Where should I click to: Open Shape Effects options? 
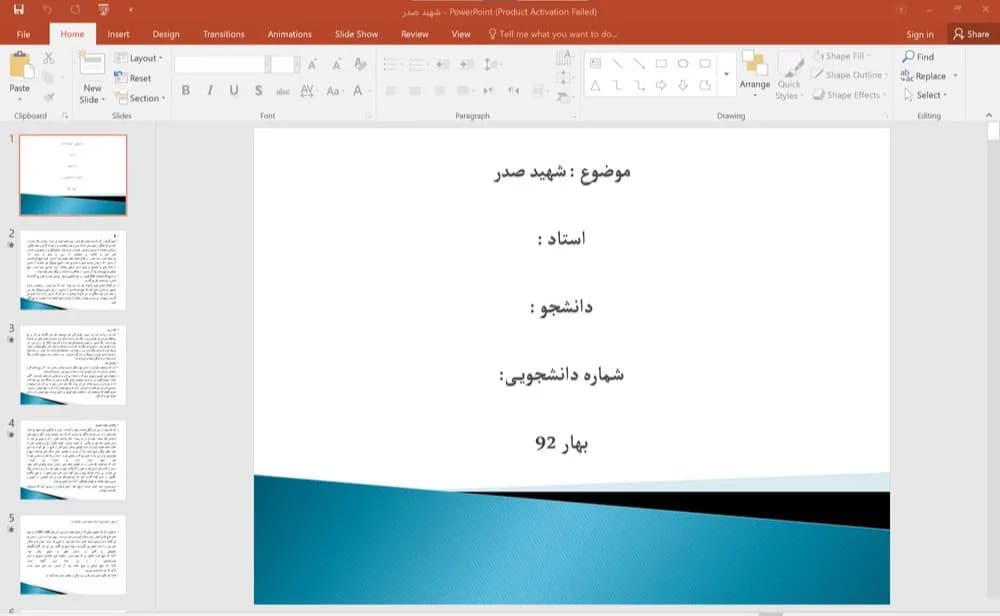point(849,95)
